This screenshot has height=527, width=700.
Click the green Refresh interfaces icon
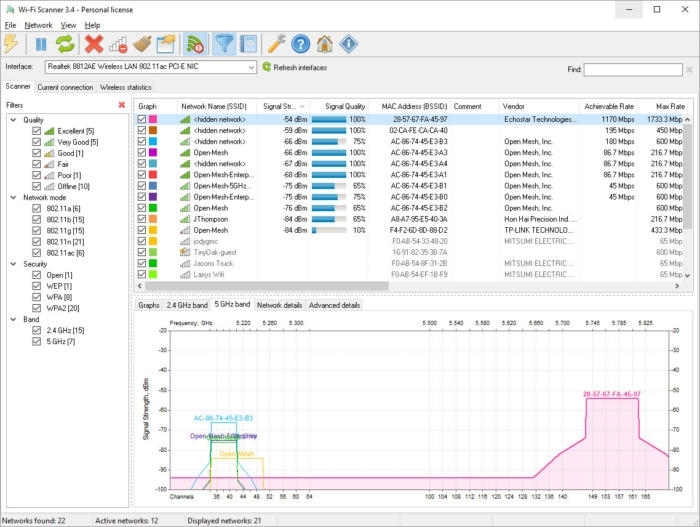[x=267, y=67]
